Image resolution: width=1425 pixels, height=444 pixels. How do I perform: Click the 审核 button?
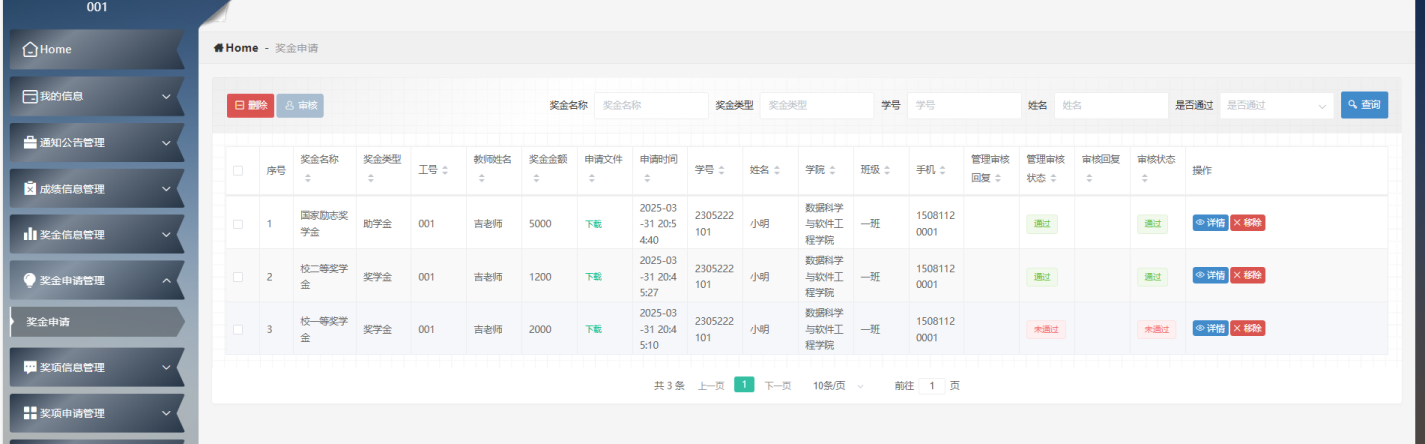pyautogui.click(x=300, y=105)
